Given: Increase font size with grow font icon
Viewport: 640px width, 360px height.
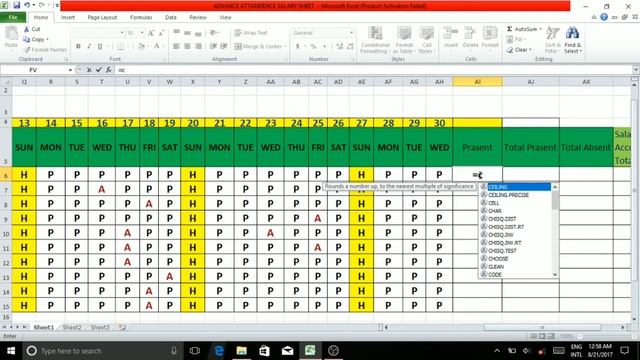Looking at the screenshot, I should tap(151, 33).
